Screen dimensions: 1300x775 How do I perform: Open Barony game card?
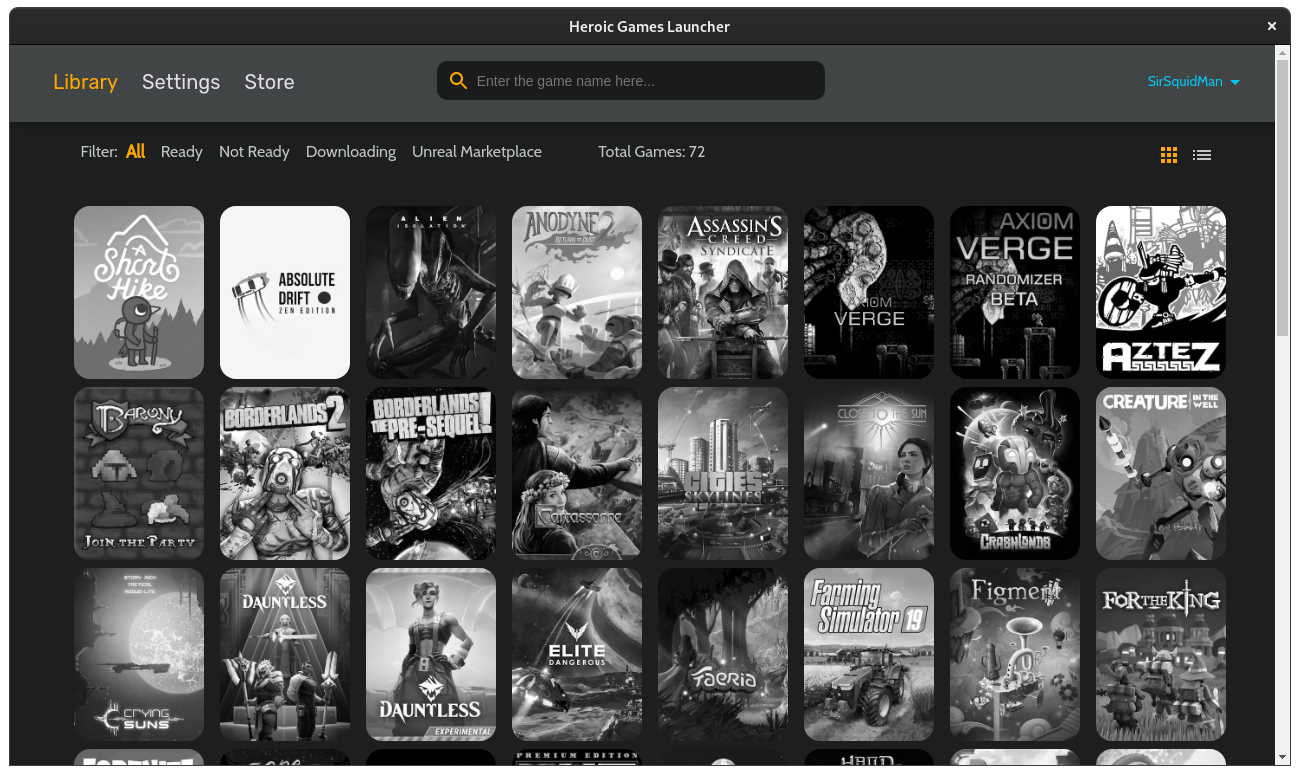139,473
